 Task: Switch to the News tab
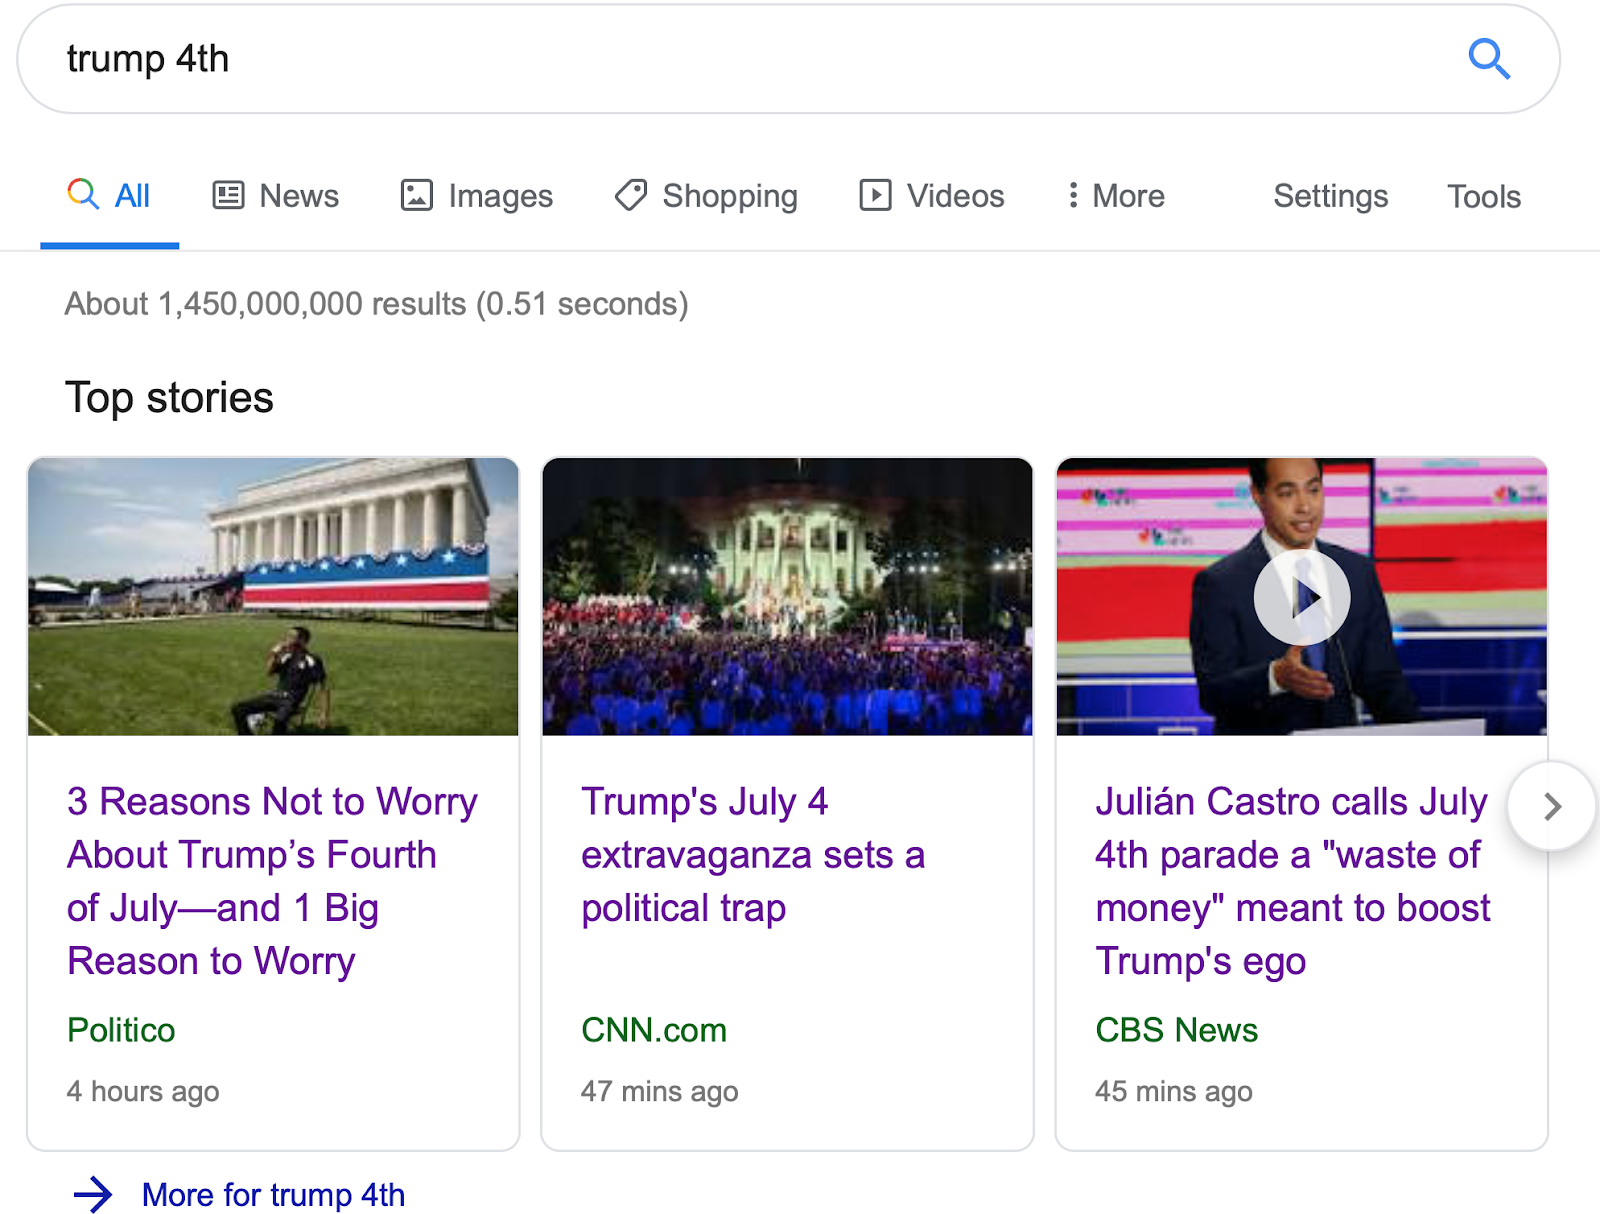(276, 196)
